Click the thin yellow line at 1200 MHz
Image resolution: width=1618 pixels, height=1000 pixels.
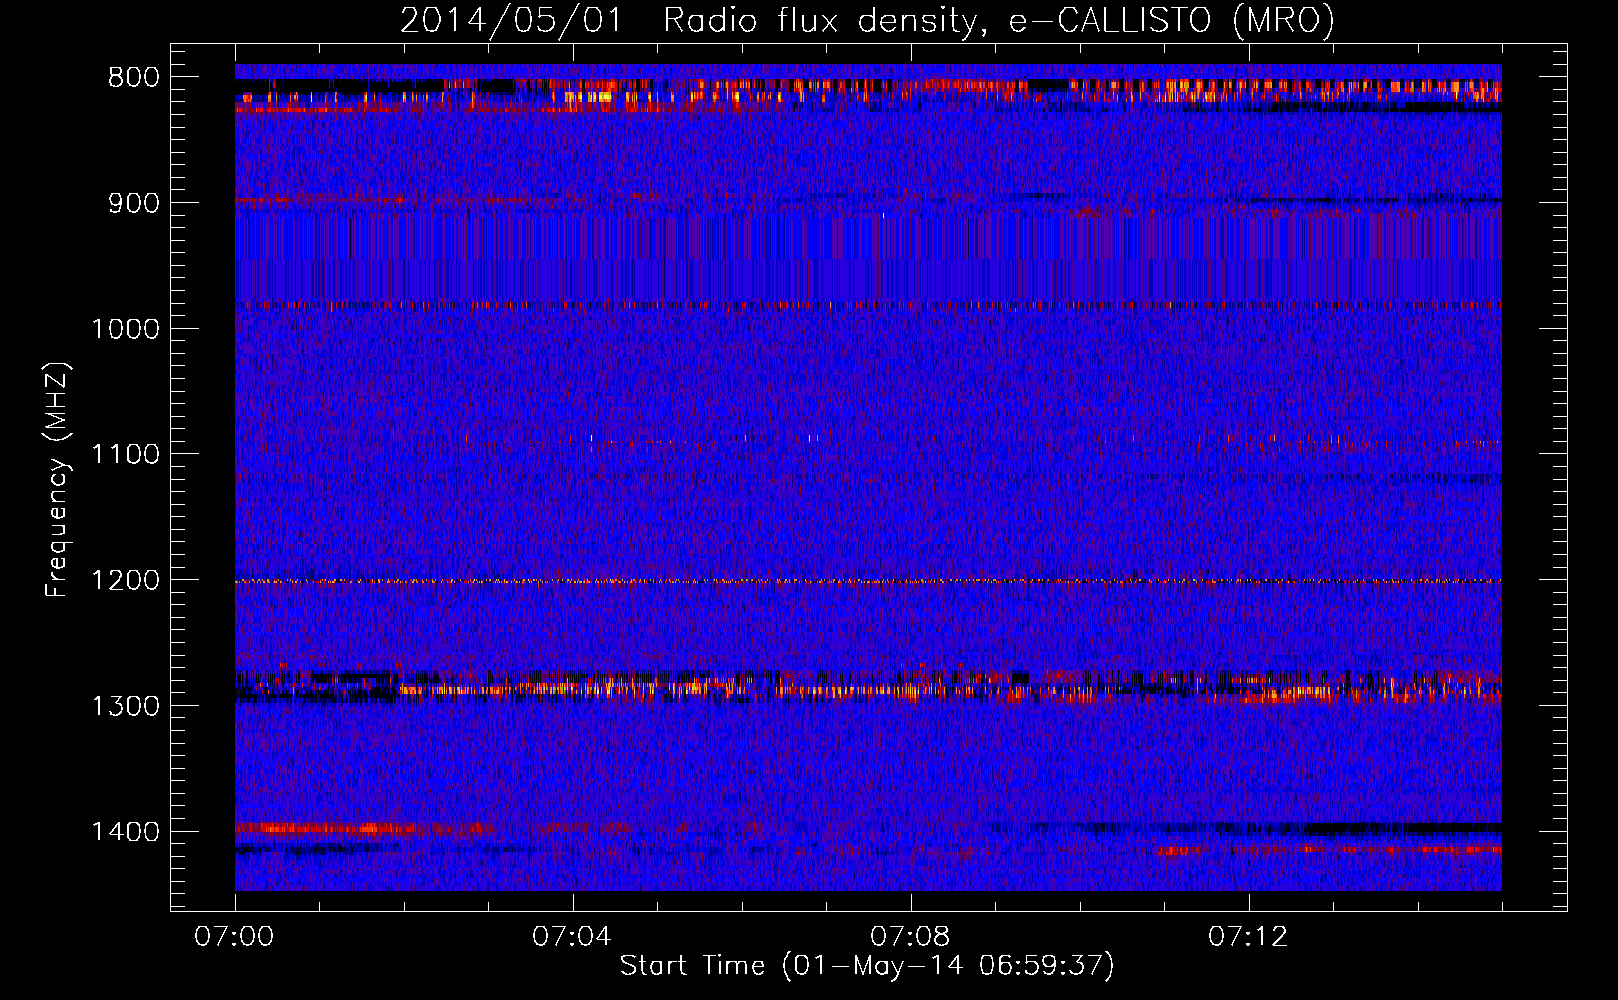[868, 581]
